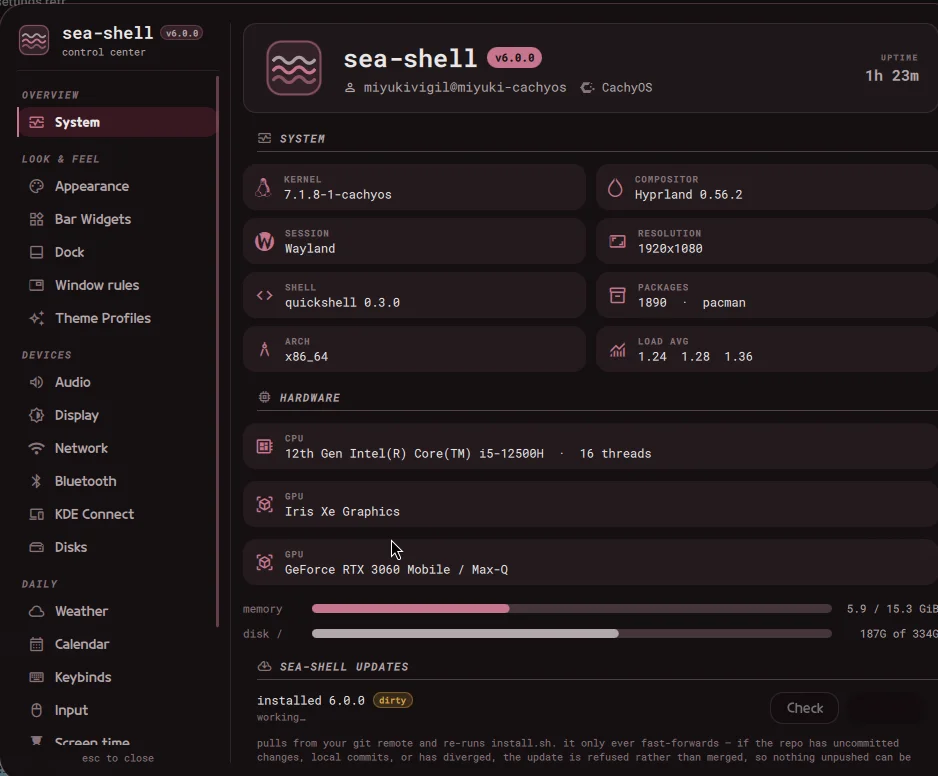Viewport: 938px width, 776px height.
Task: Click the Calendar icon
Action: point(36,644)
